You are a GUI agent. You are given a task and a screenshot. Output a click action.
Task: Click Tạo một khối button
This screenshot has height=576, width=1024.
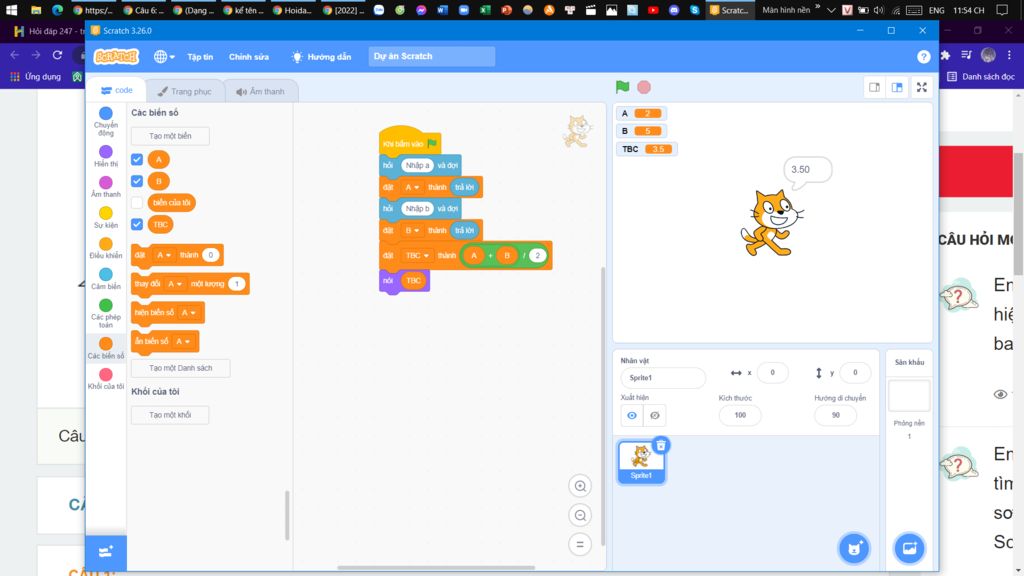tap(170, 415)
